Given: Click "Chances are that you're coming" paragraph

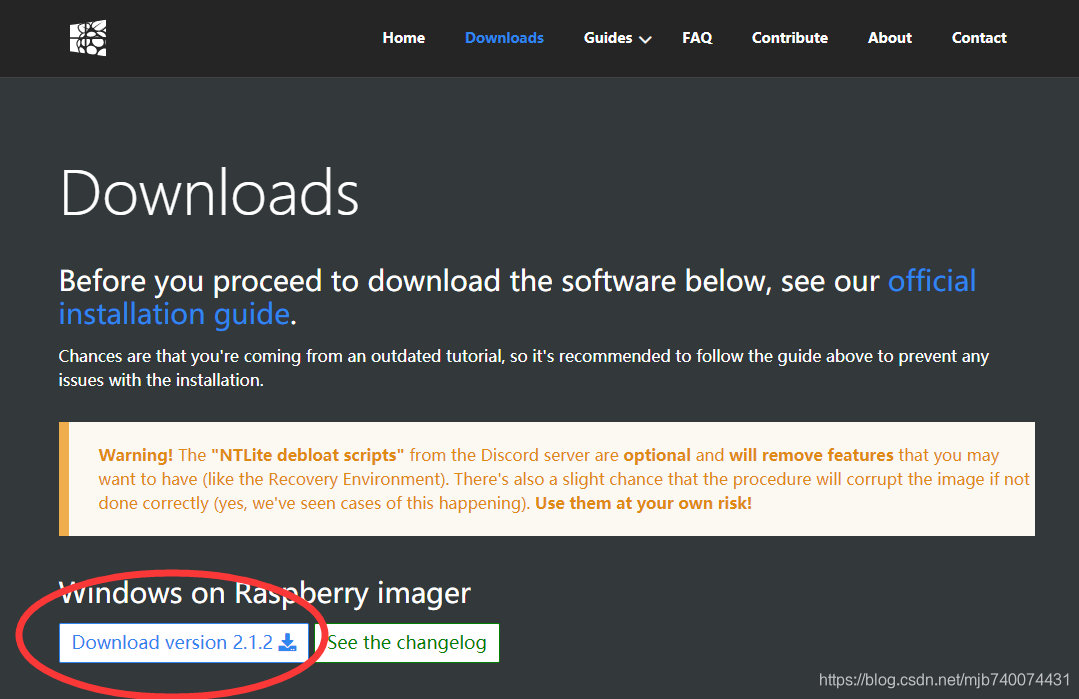Looking at the screenshot, I should tap(524, 368).
